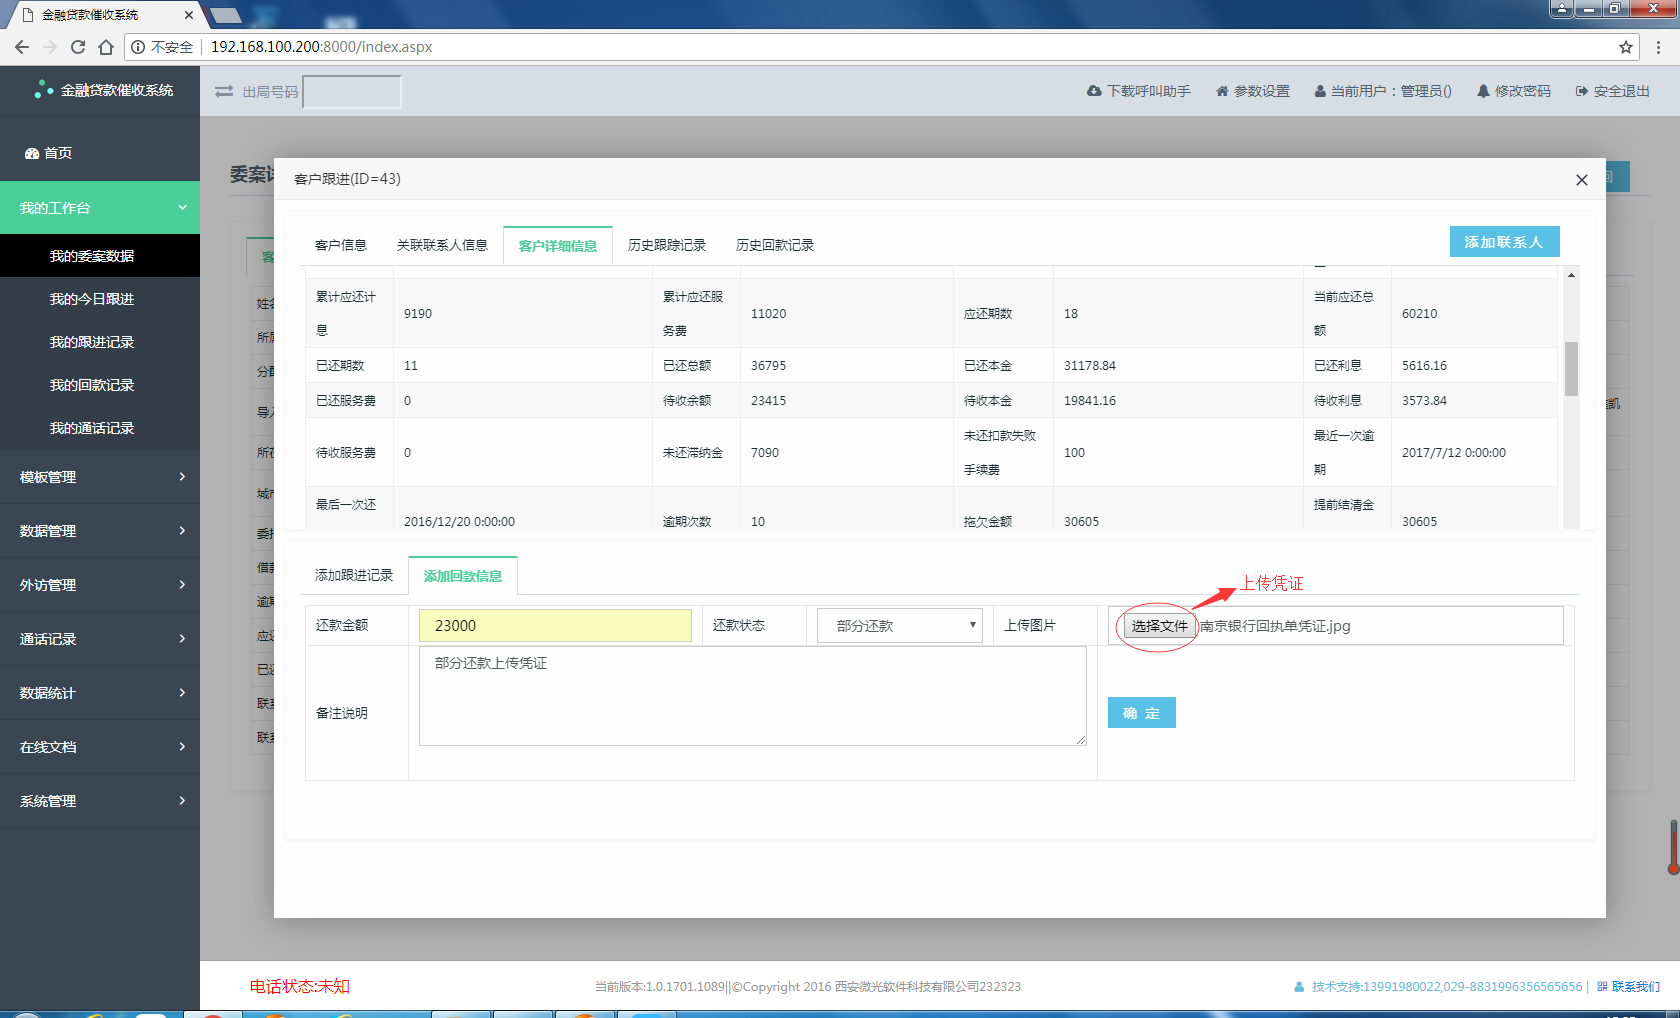Open 参数设置 settings
Screen dimensions: 1680x1018
(1253, 91)
